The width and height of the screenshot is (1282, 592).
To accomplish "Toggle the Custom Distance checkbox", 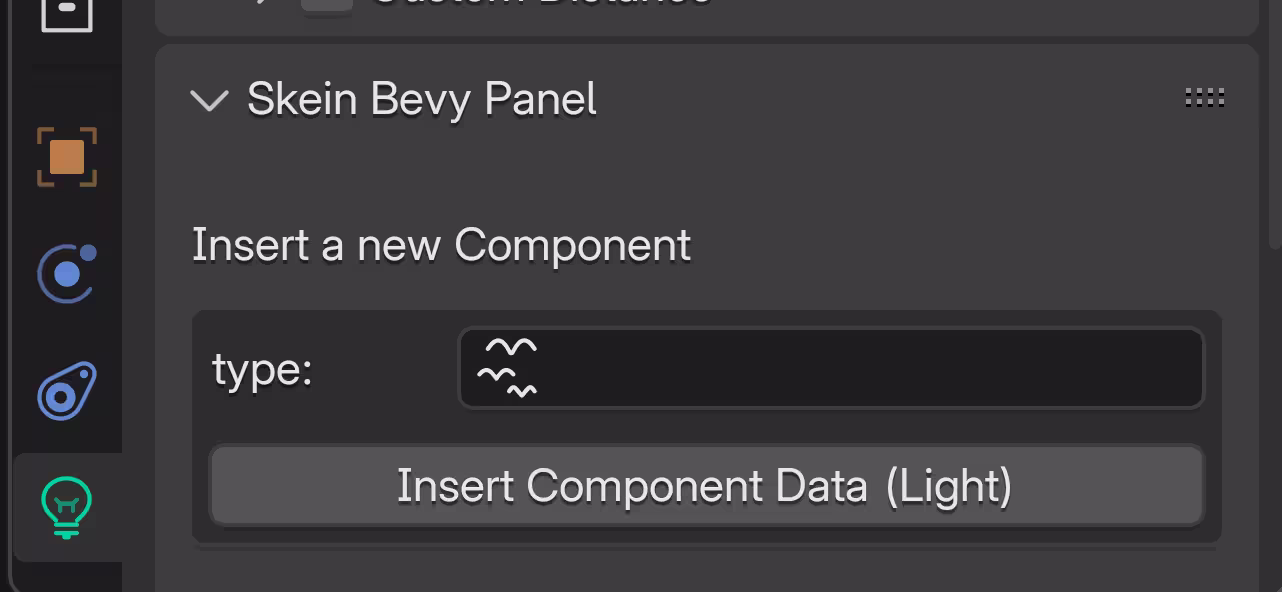I will tap(327, 4).
